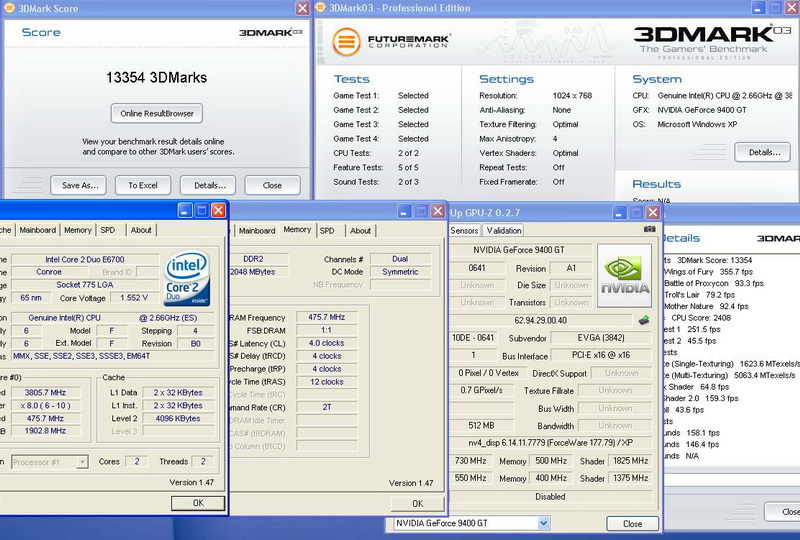The image size is (800, 540).
Task: Select the Level 2 cache 4096 KBytes value
Action: (x=178, y=418)
